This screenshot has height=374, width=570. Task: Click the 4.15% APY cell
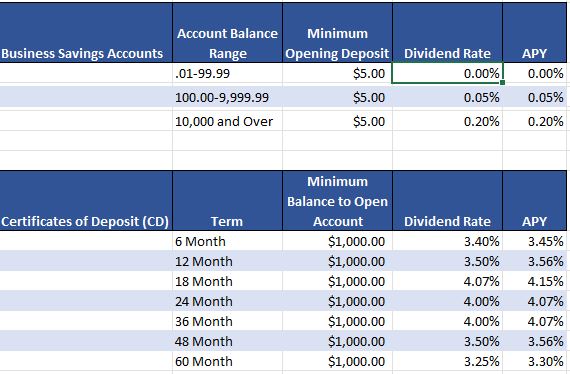(x=535, y=281)
